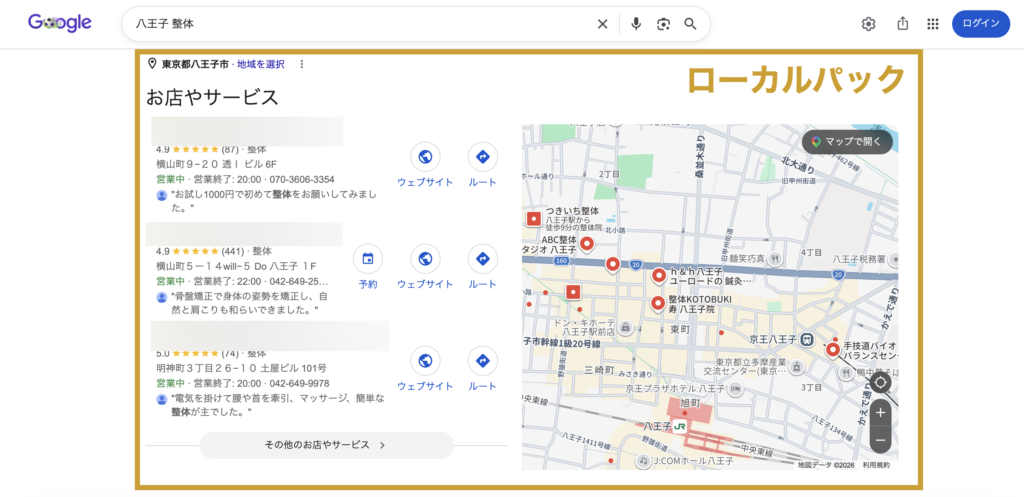
Task: Select the h＆h八王子 map pin
Action: 658,276
